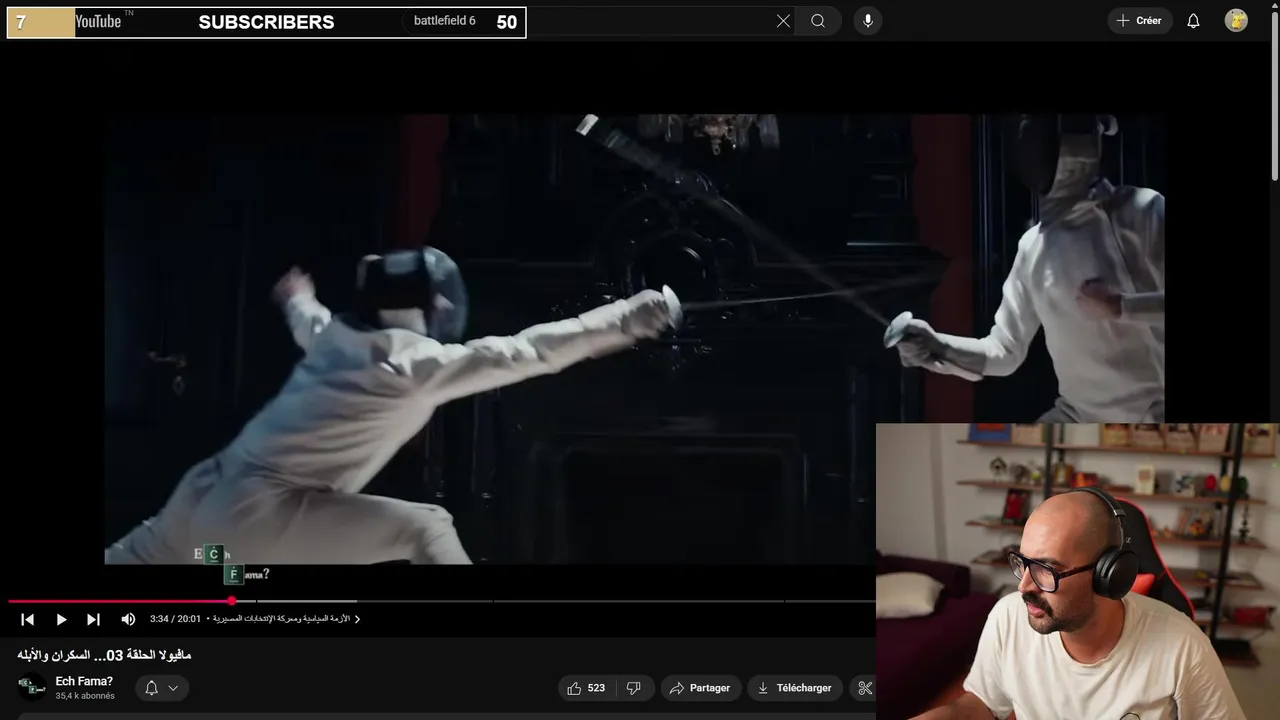
Task: Play the paused video
Action: [61, 619]
